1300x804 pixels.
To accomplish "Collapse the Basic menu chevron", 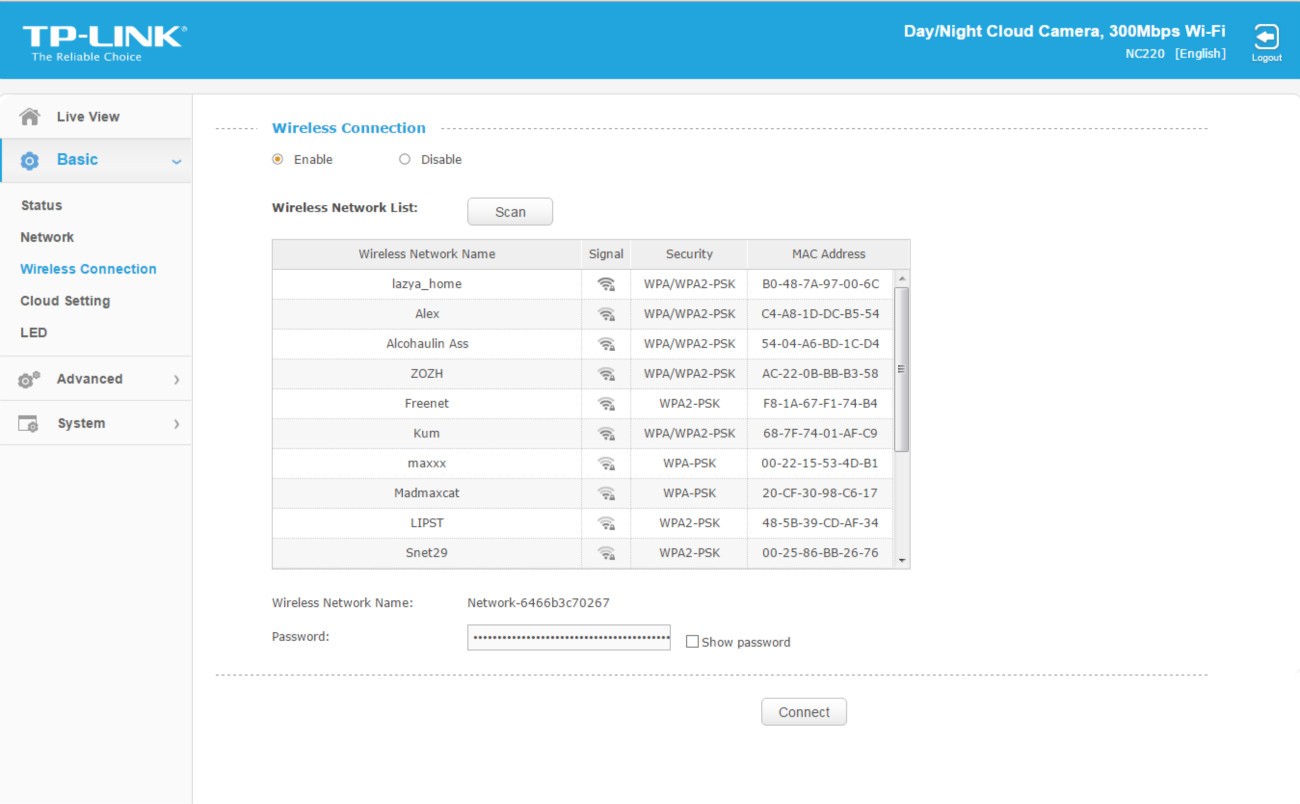I will coord(177,161).
